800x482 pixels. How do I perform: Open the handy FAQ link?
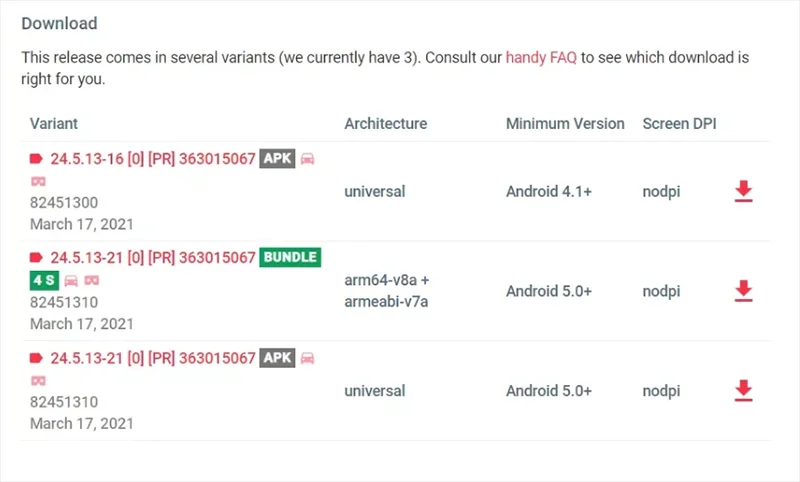[541, 57]
